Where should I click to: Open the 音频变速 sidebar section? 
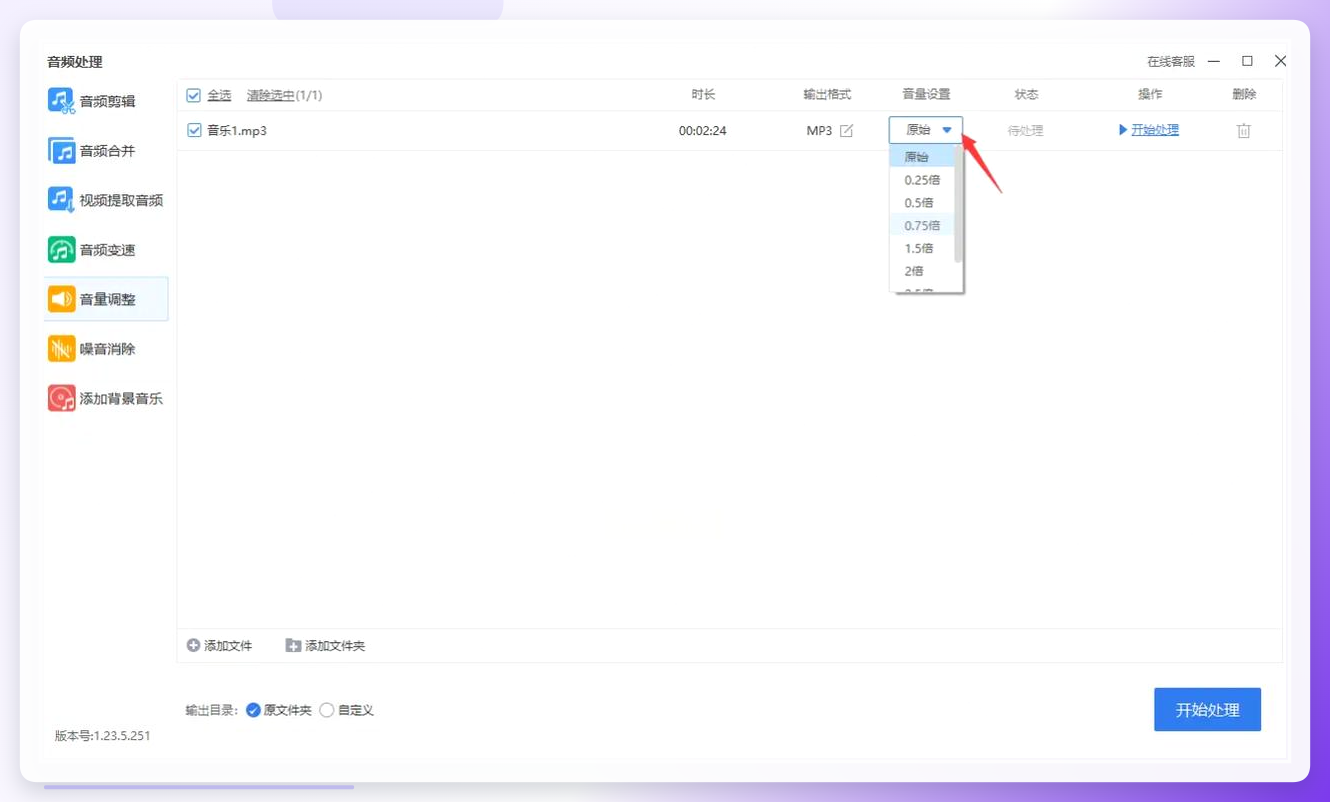coord(108,250)
